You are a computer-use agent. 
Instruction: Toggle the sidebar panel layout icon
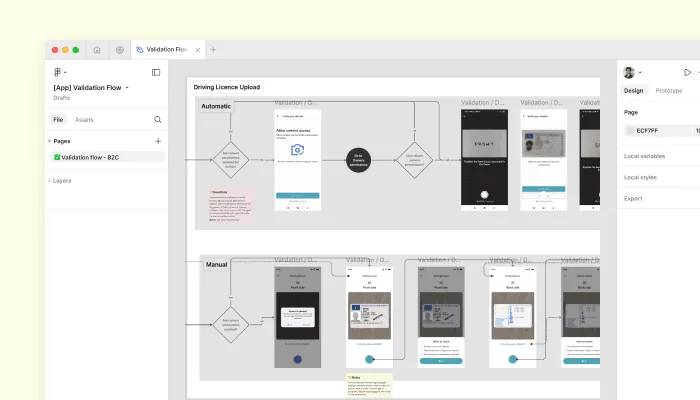156,72
